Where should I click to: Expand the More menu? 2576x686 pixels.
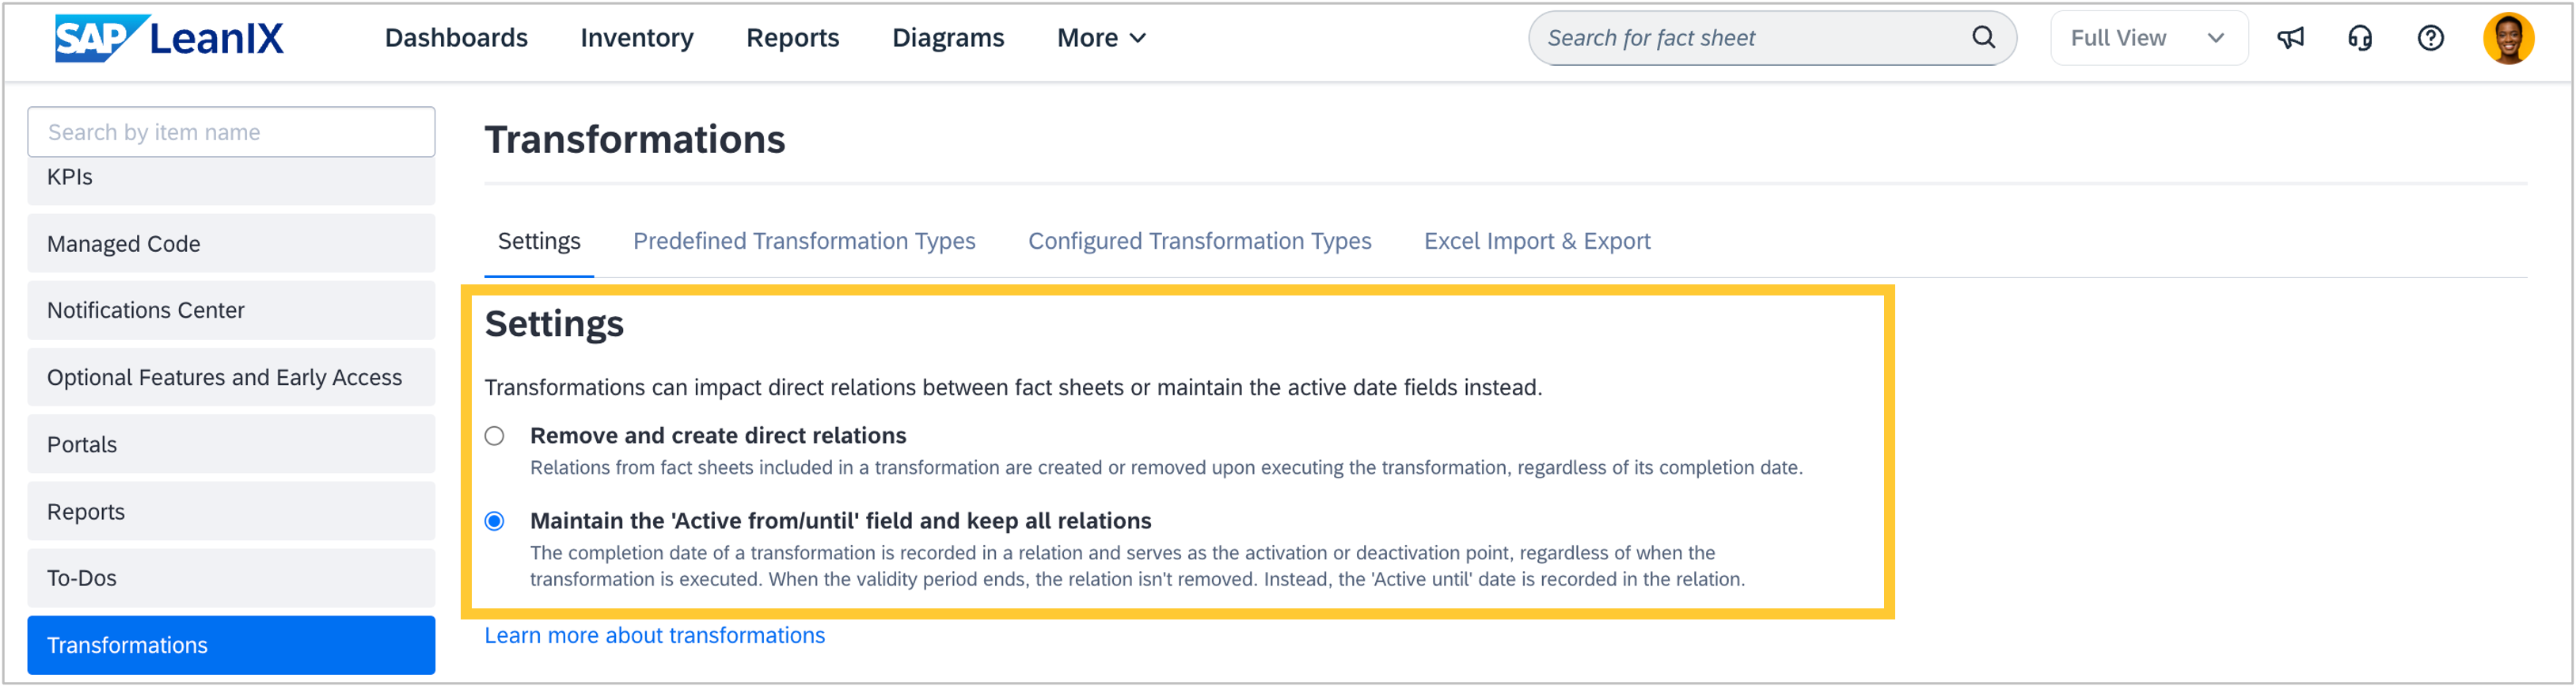click(1101, 38)
